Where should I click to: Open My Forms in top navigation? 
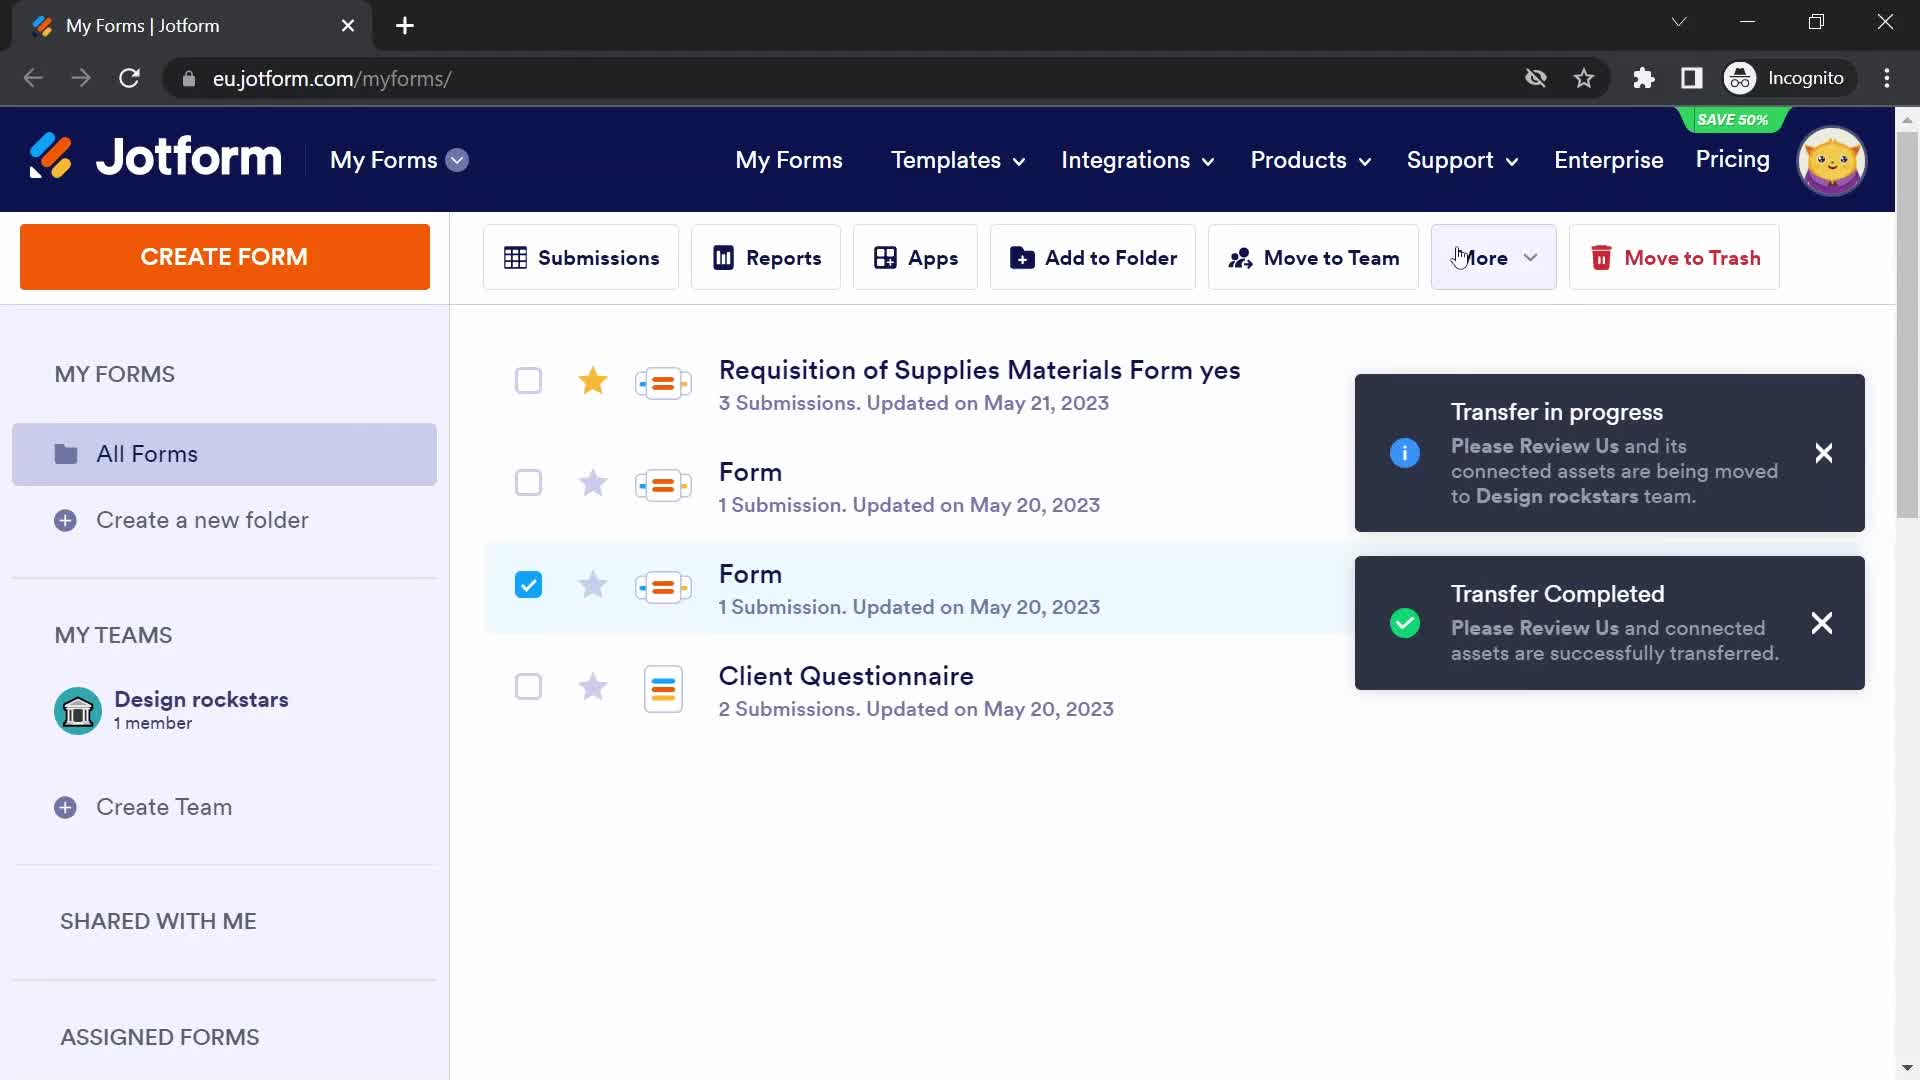pyautogui.click(x=789, y=161)
